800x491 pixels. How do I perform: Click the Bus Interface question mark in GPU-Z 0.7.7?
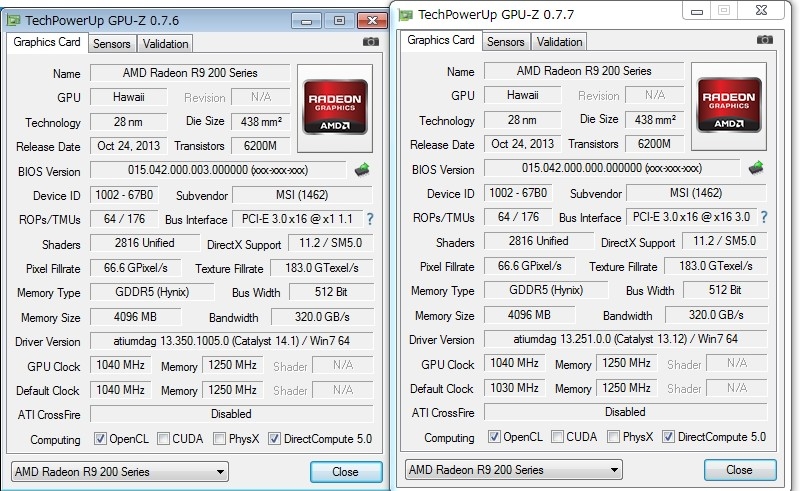tap(764, 217)
